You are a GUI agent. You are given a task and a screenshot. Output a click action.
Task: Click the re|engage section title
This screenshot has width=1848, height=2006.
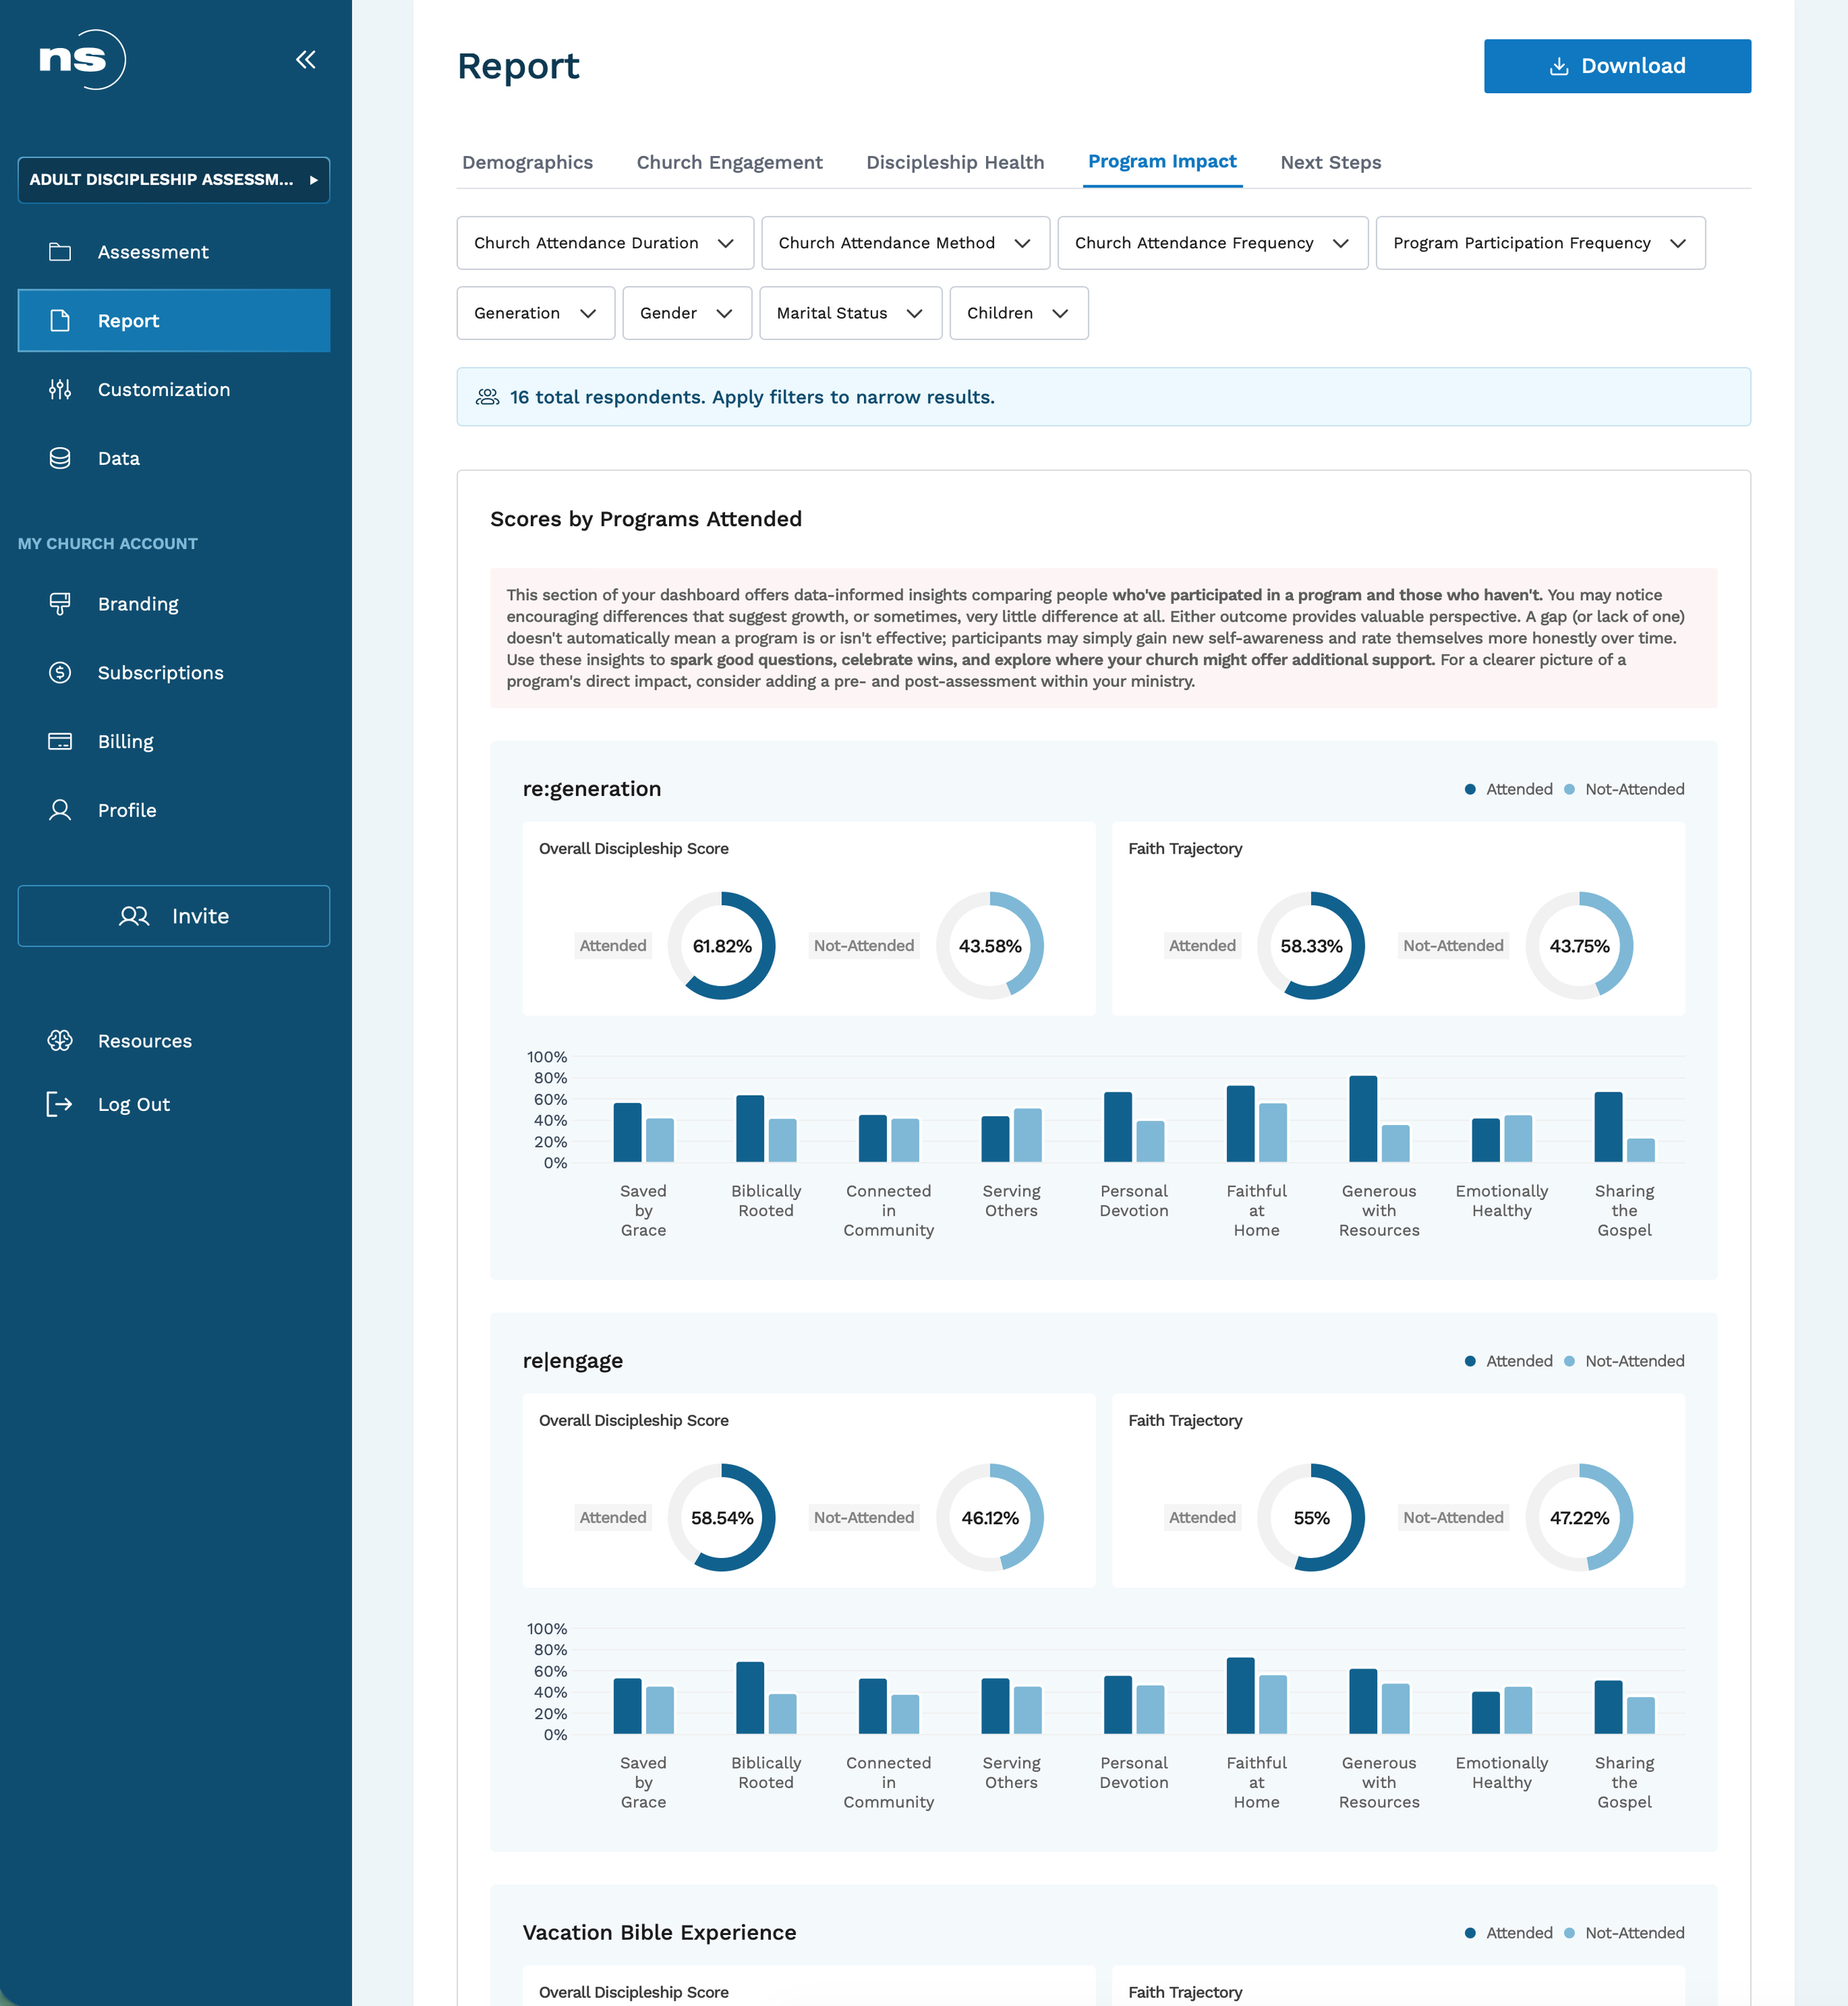click(573, 1361)
